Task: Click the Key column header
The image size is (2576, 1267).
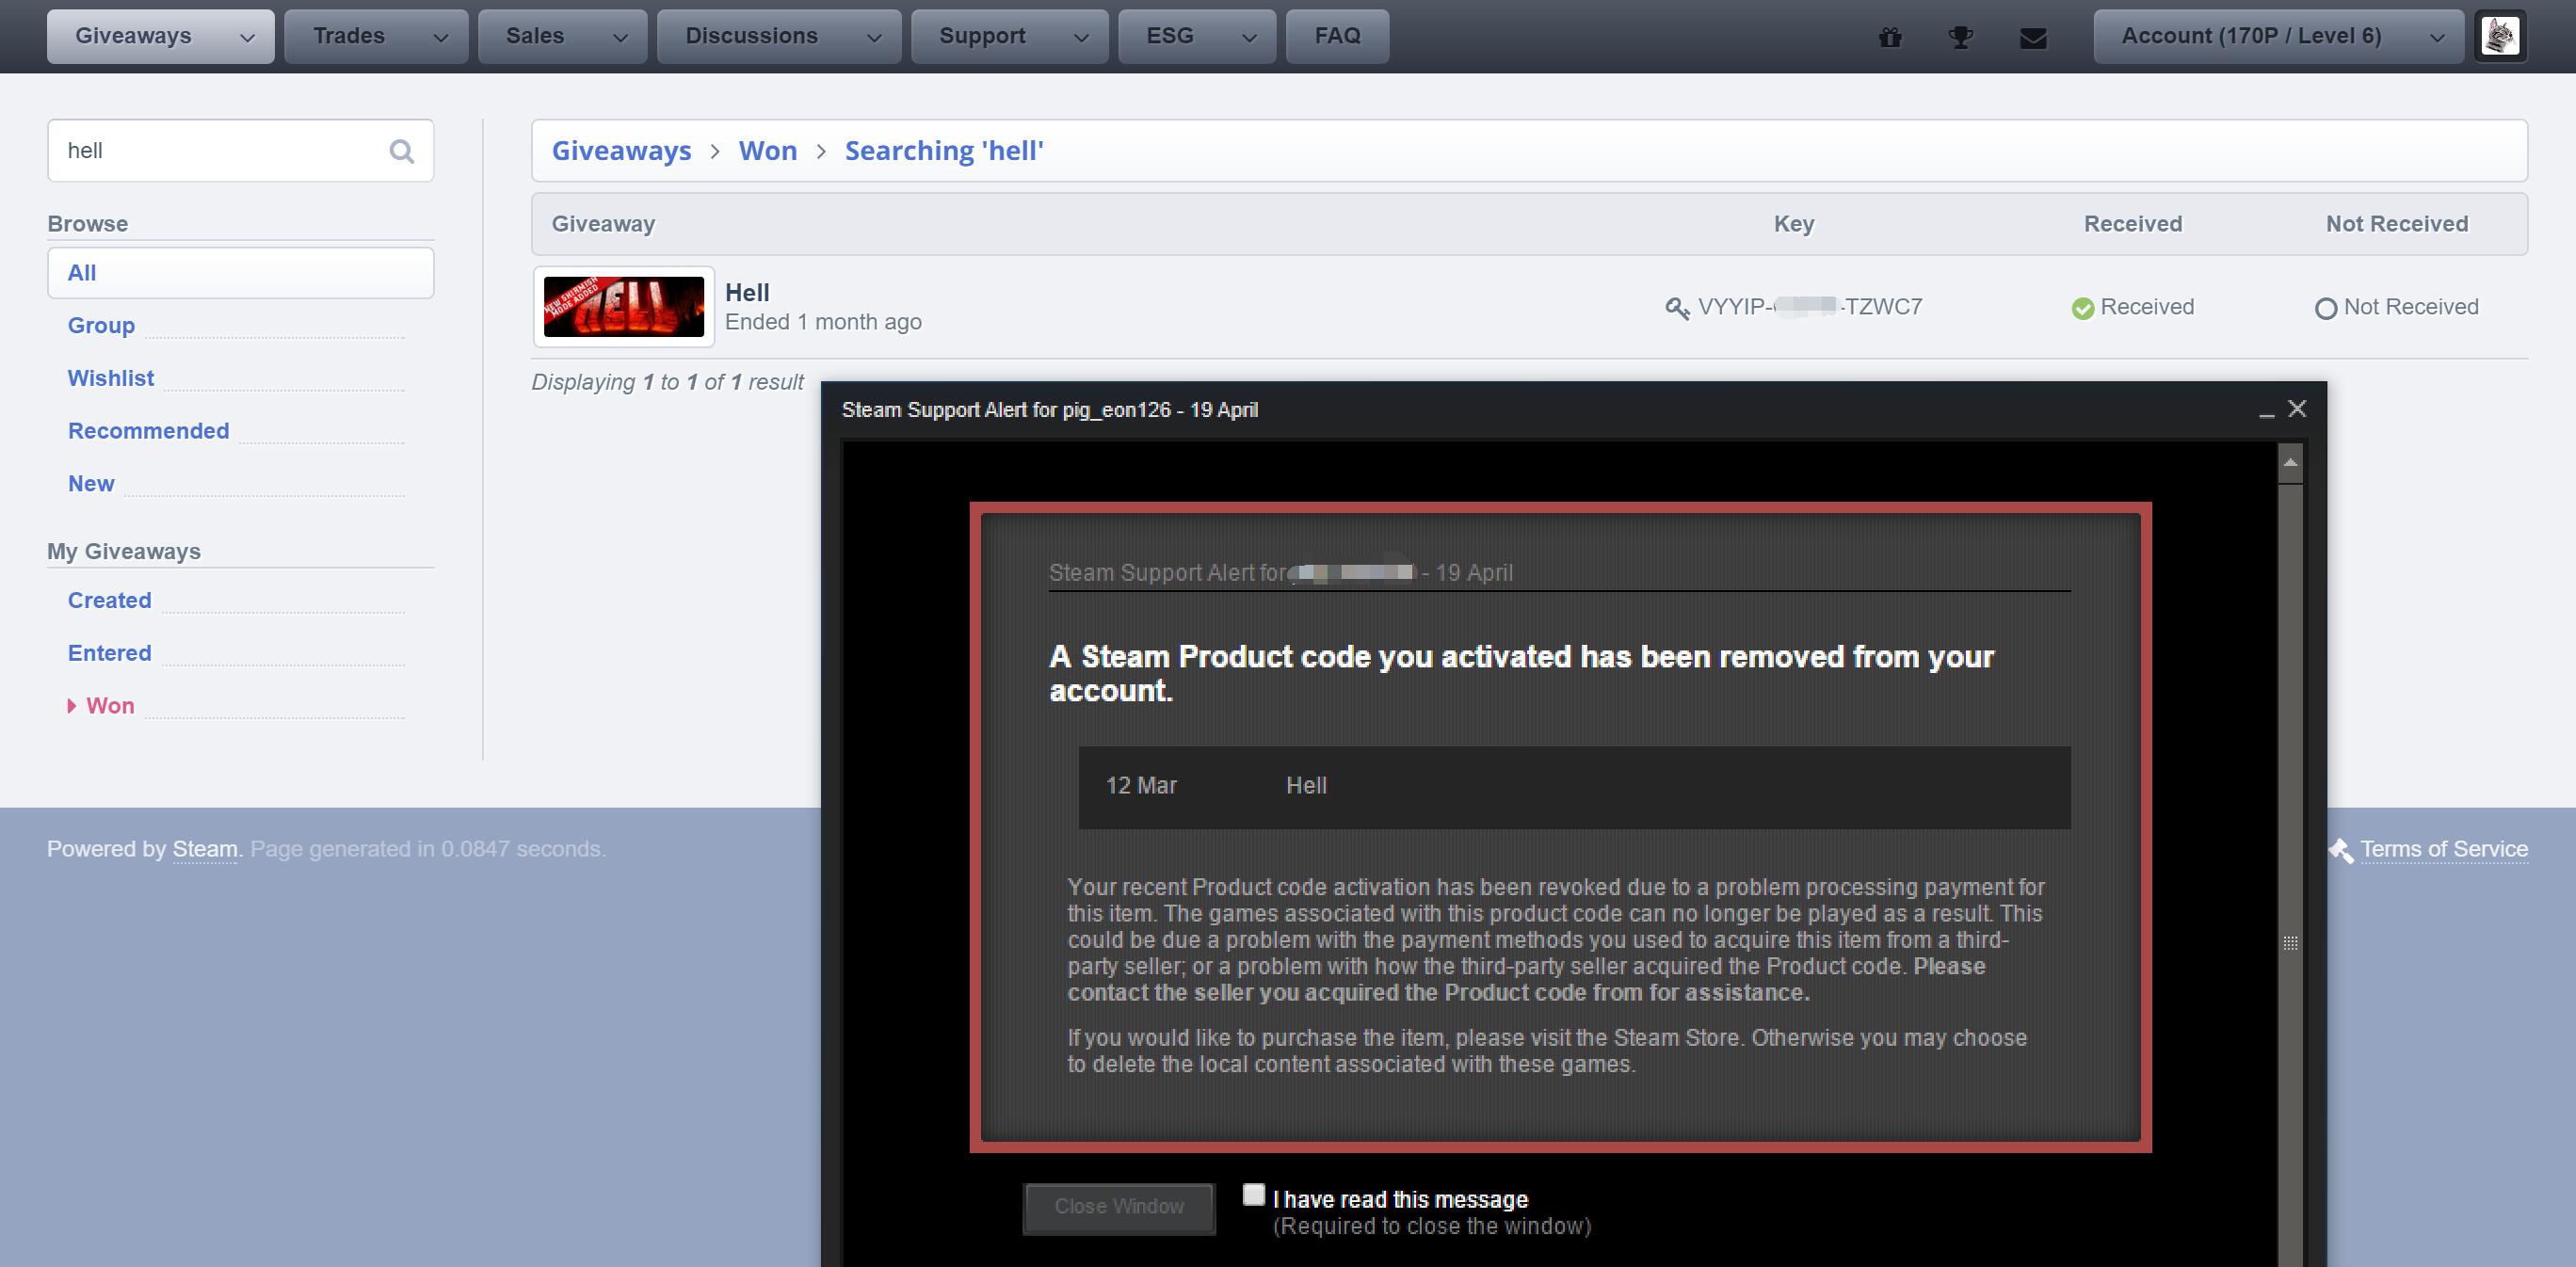Action: [x=1794, y=225]
